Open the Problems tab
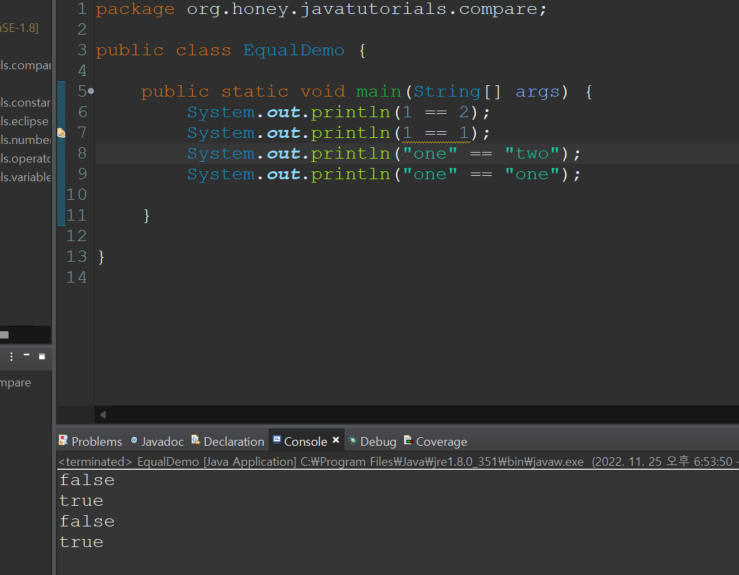This screenshot has width=739, height=575. pyautogui.click(x=90, y=442)
